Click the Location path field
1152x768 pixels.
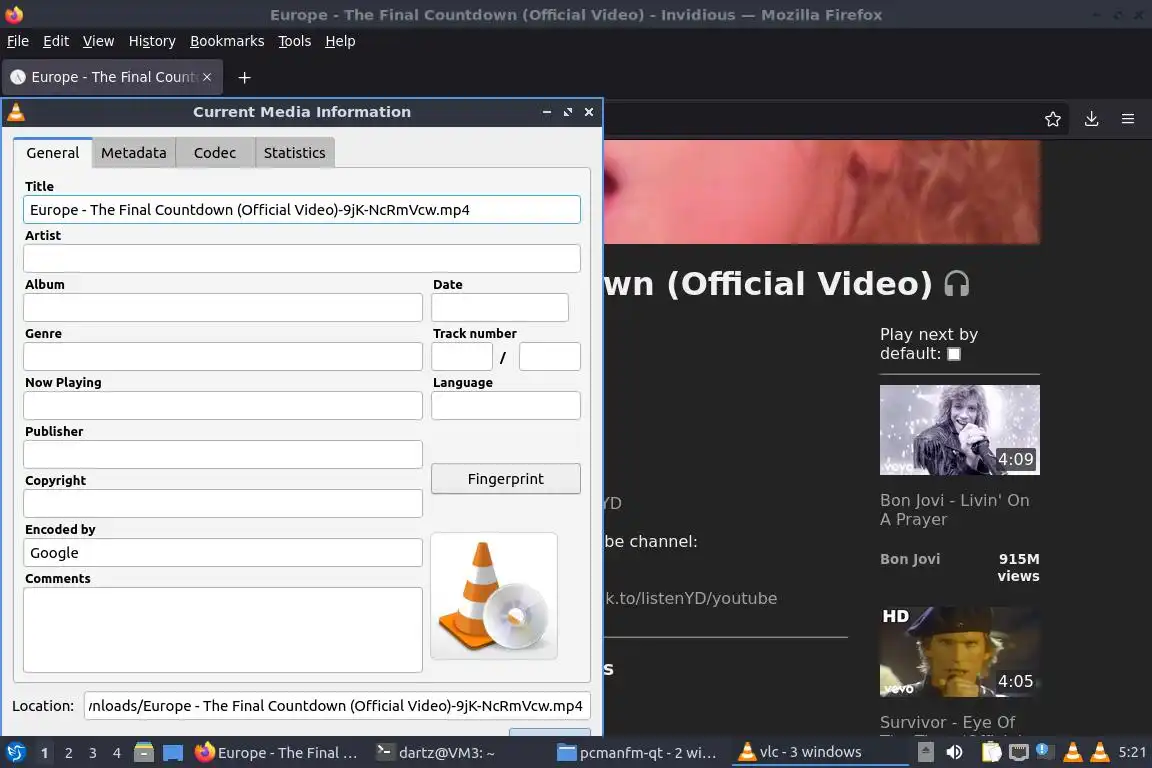click(x=337, y=706)
